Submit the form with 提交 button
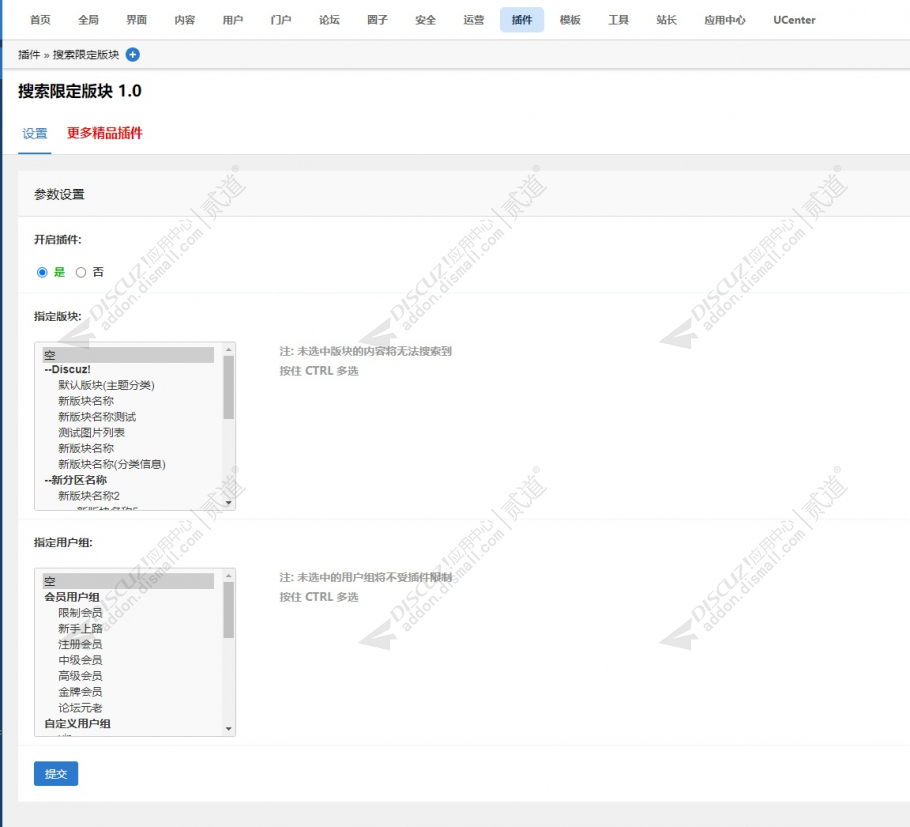 coord(56,774)
